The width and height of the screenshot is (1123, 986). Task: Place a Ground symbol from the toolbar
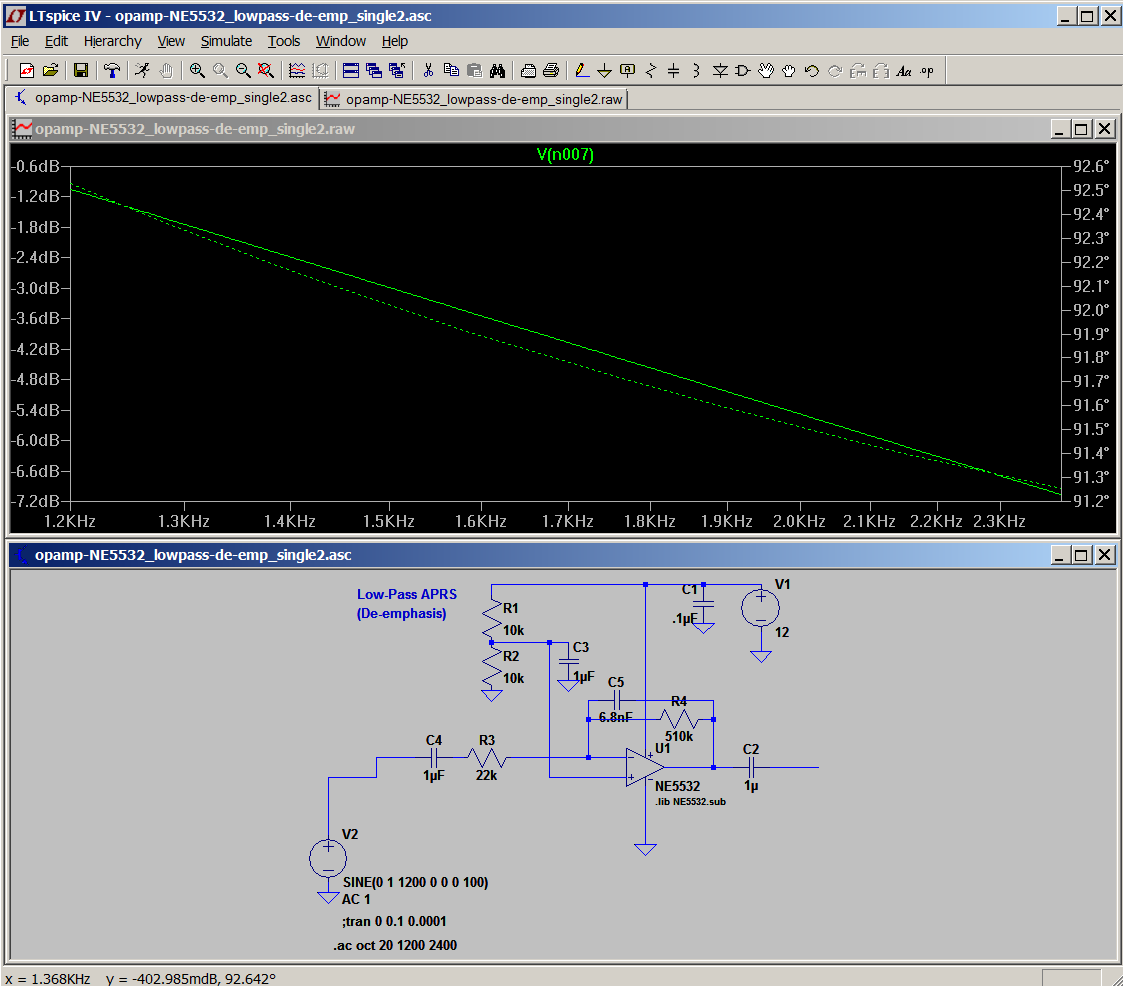pos(604,70)
